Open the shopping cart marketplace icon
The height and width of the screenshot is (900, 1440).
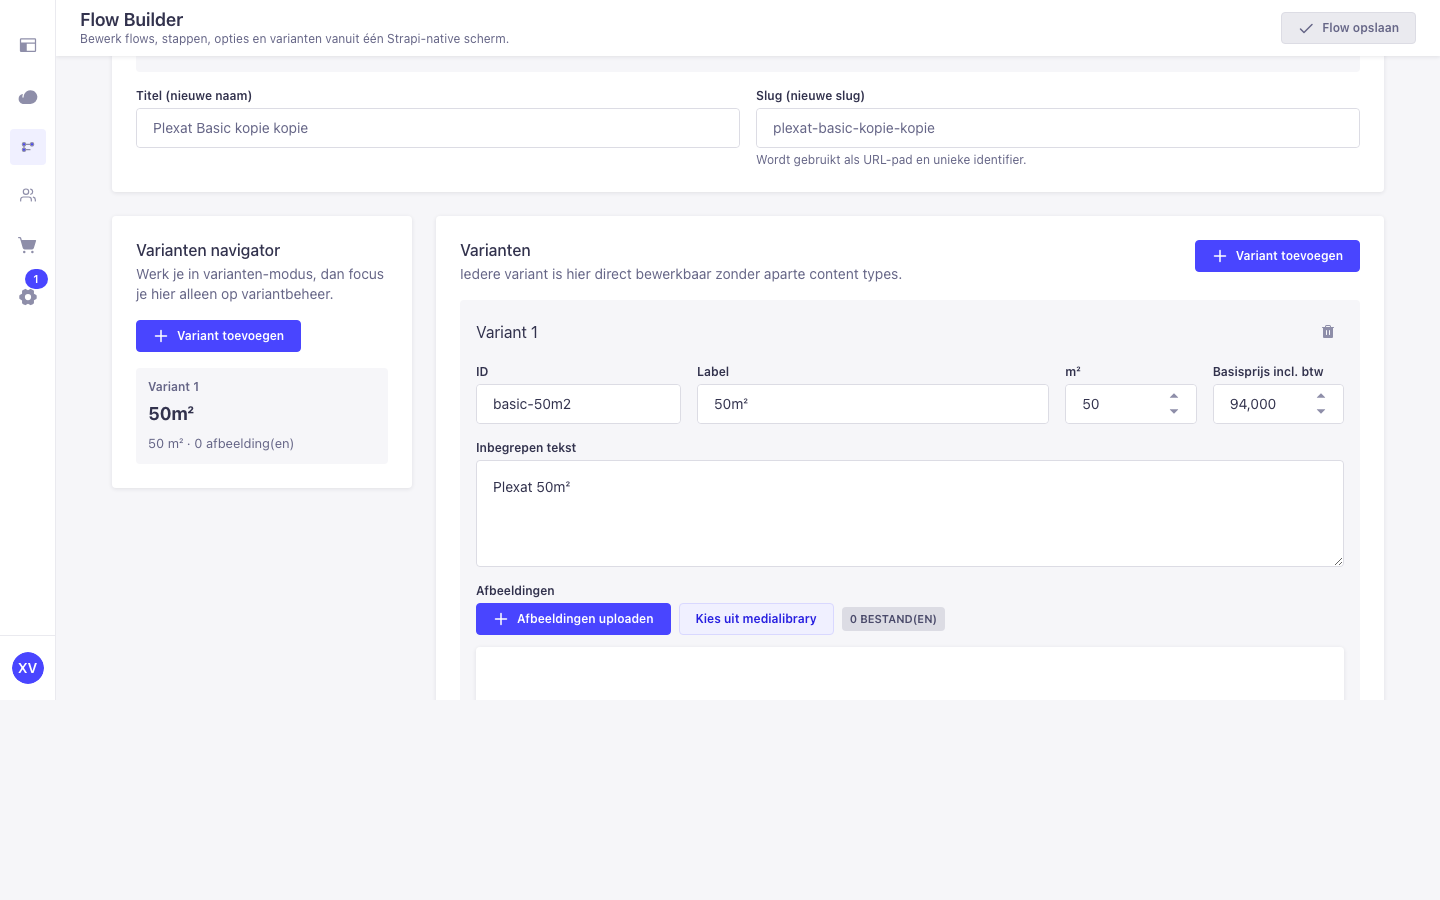(28, 245)
